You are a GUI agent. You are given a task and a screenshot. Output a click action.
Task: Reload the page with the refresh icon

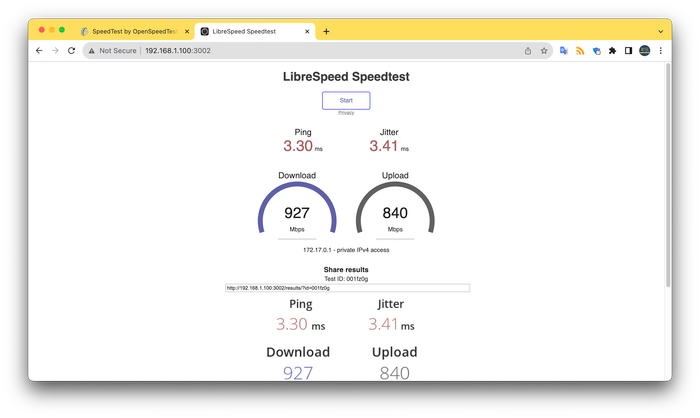71,50
